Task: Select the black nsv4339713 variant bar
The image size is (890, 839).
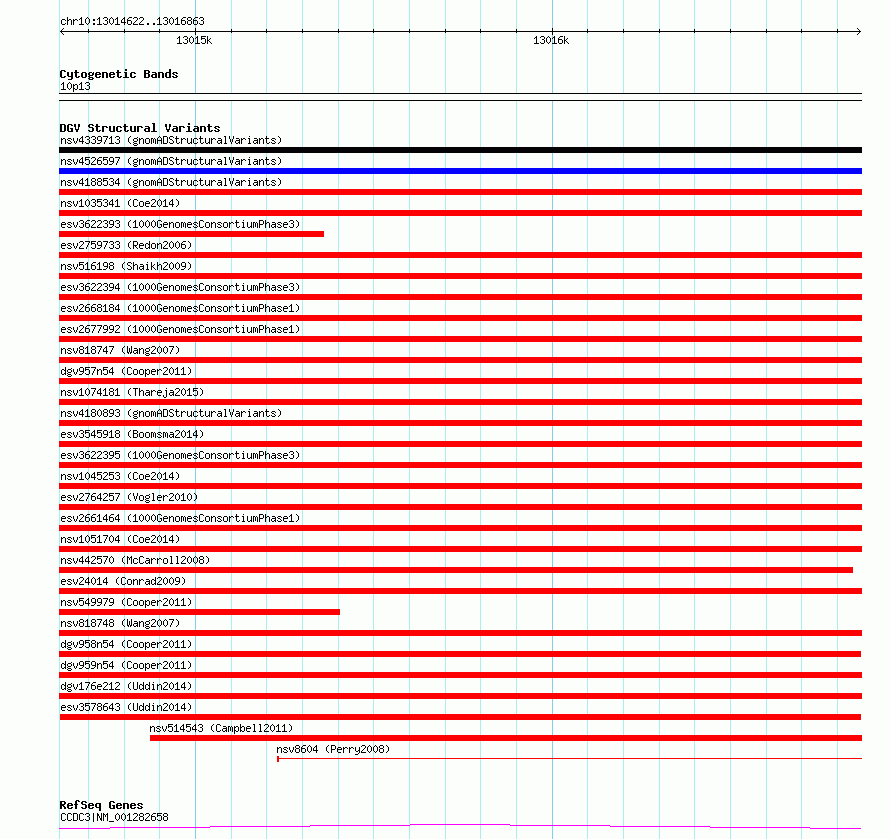Action: pyautogui.click(x=460, y=150)
